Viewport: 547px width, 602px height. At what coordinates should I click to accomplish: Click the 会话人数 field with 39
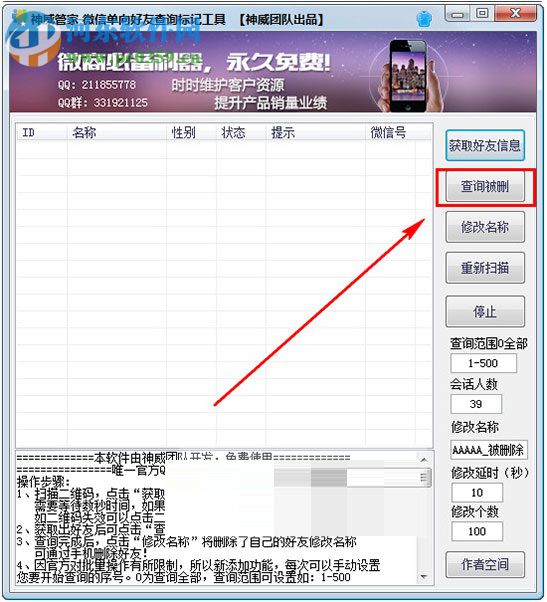tap(476, 404)
